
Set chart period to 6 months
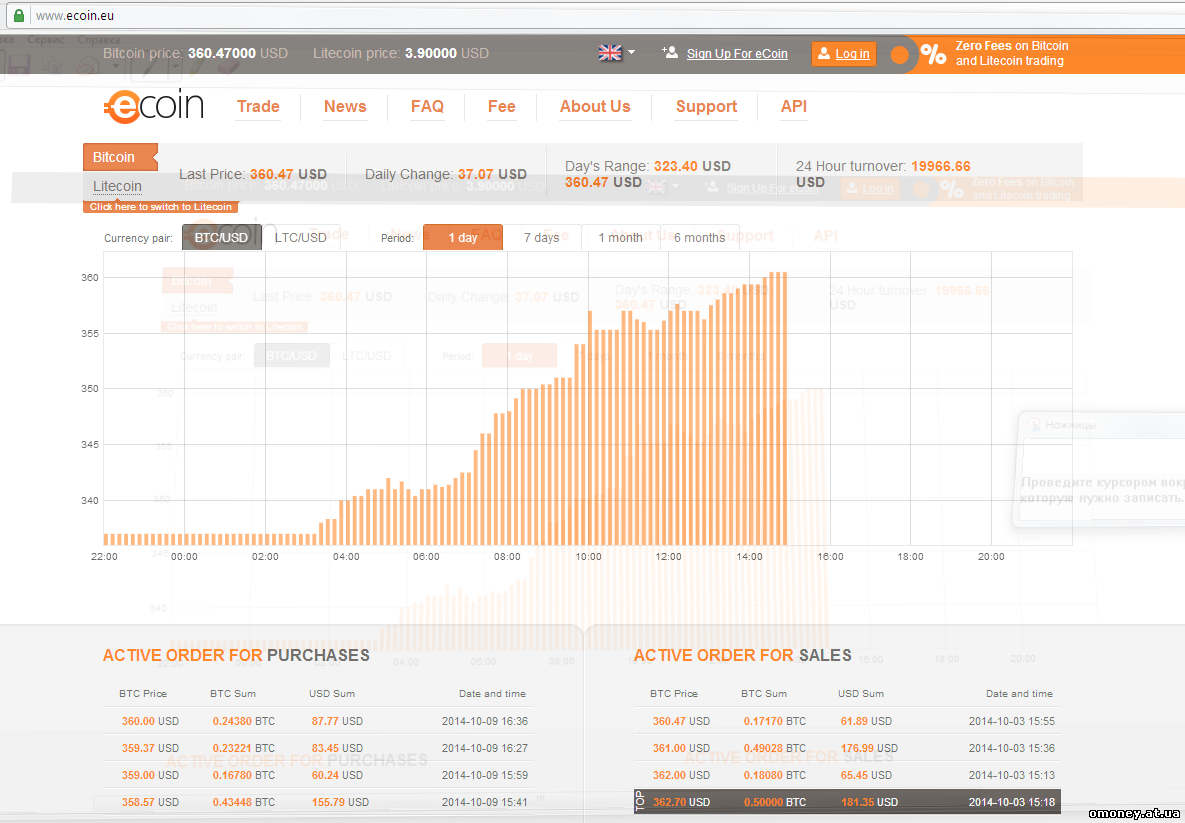(x=700, y=237)
